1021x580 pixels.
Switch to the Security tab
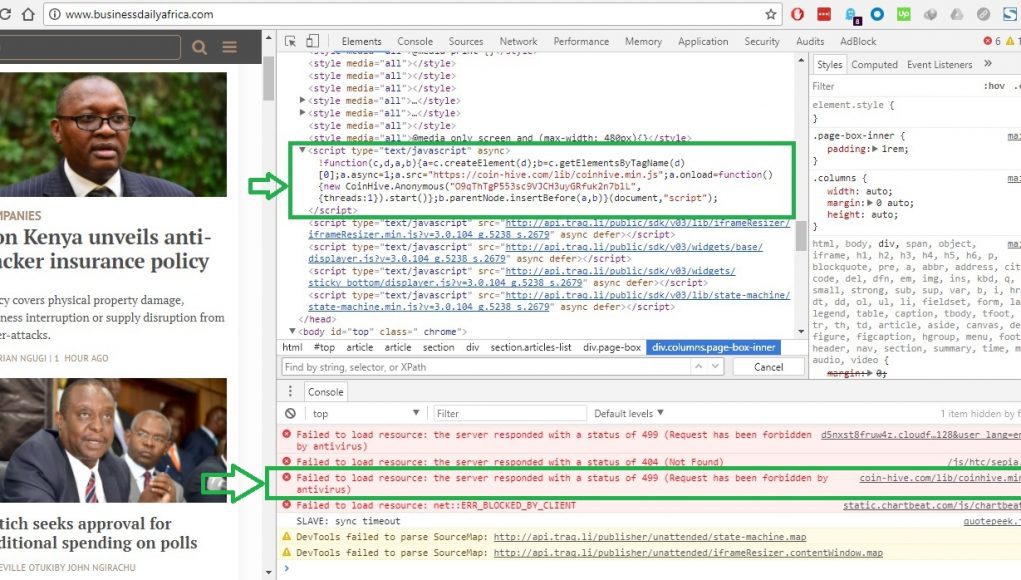(x=762, y=41)
